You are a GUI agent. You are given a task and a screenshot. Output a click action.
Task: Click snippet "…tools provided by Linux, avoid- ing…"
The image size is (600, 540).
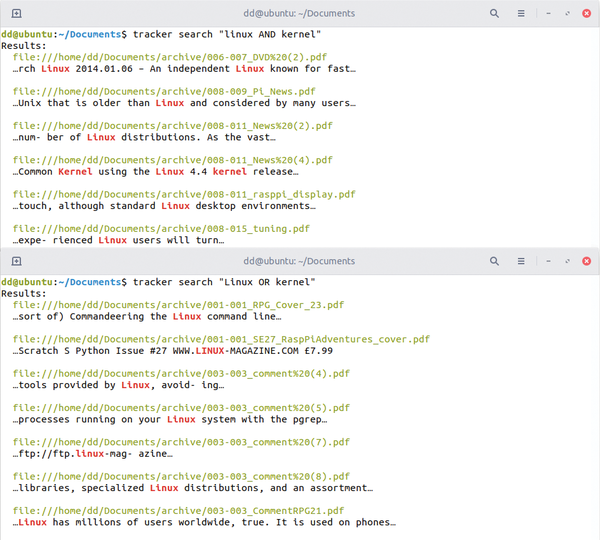(x=118, y=385)
